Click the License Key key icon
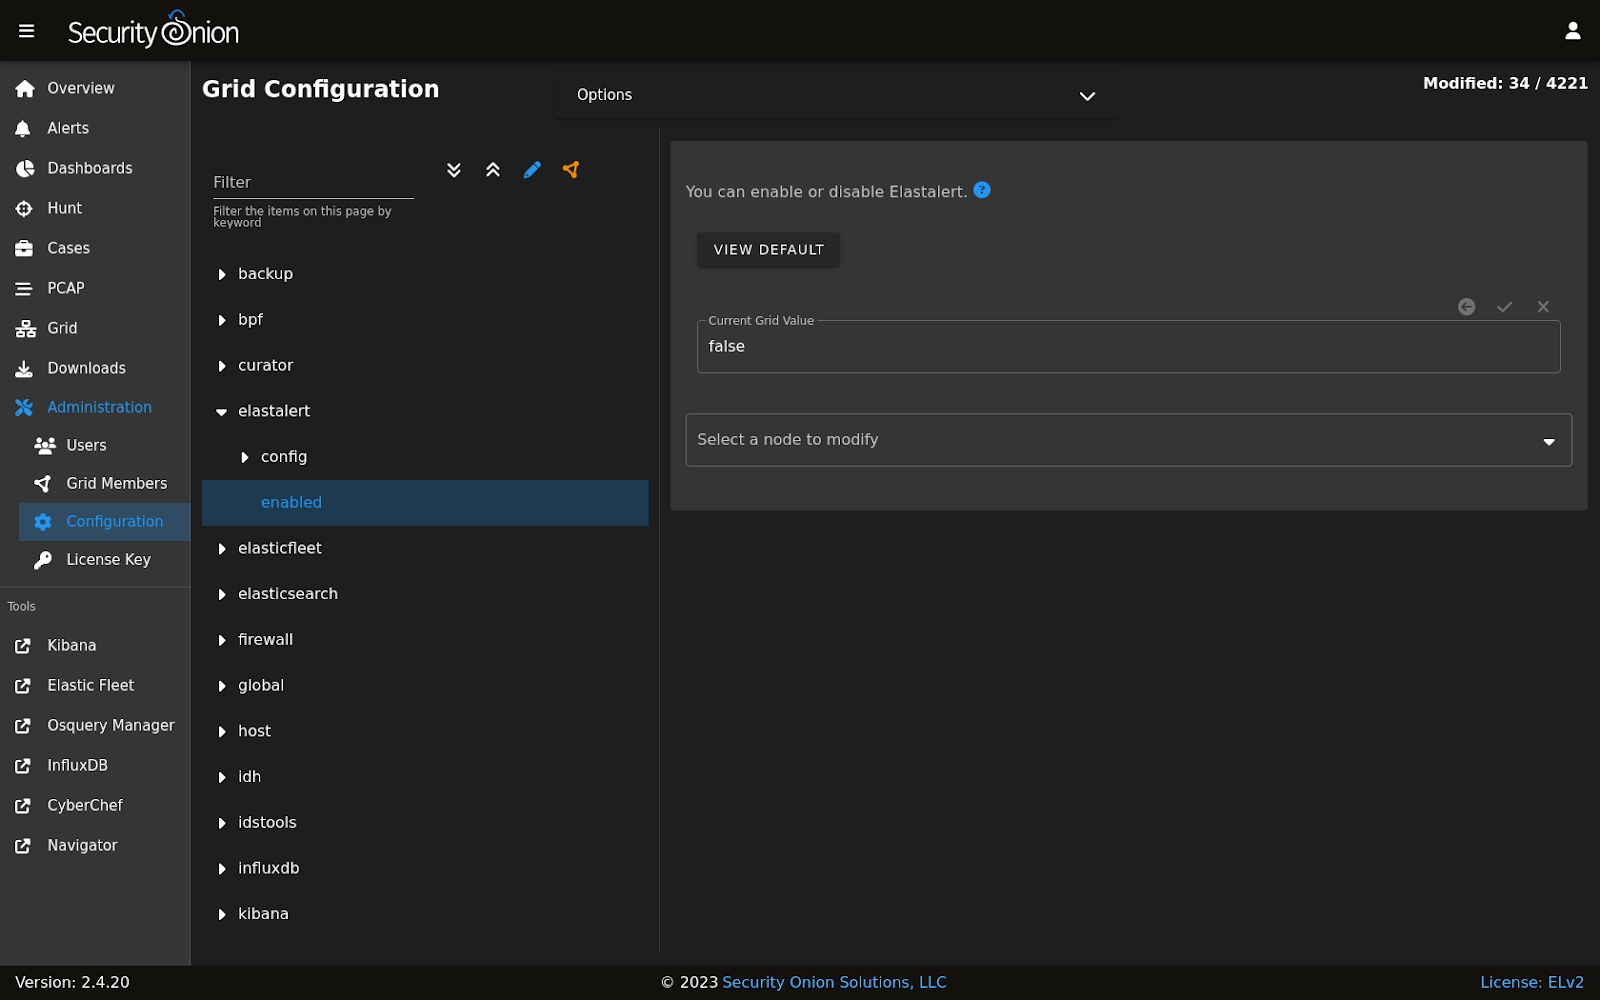 click(x=43, y=559)
